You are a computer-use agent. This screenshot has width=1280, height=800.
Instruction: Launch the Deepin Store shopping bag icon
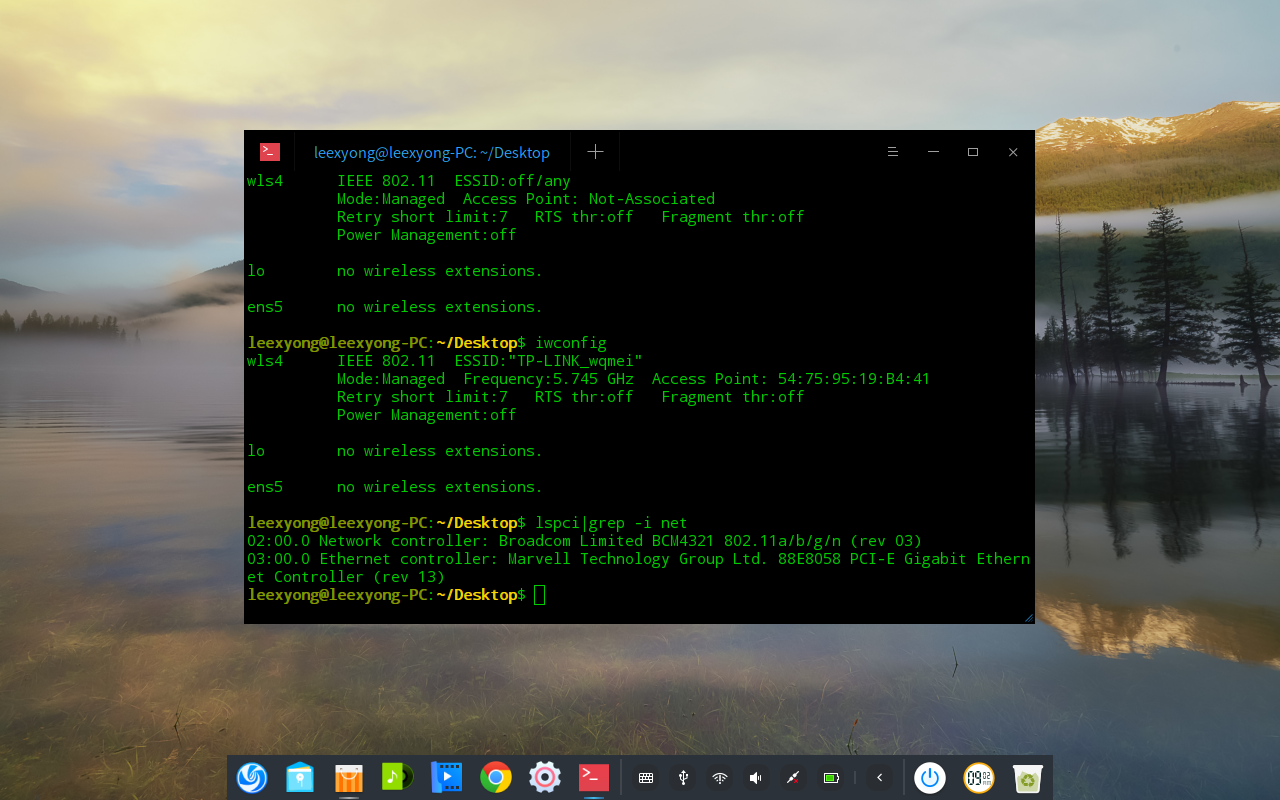(349, 777)
